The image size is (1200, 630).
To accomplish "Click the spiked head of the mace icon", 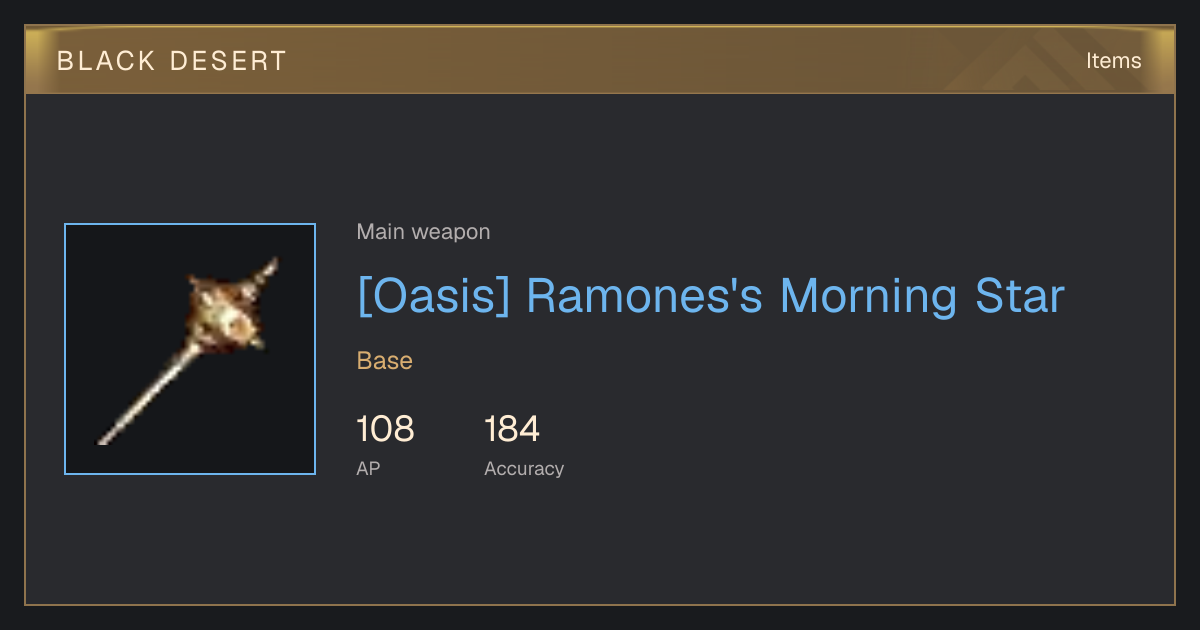I will click(229, 310).
